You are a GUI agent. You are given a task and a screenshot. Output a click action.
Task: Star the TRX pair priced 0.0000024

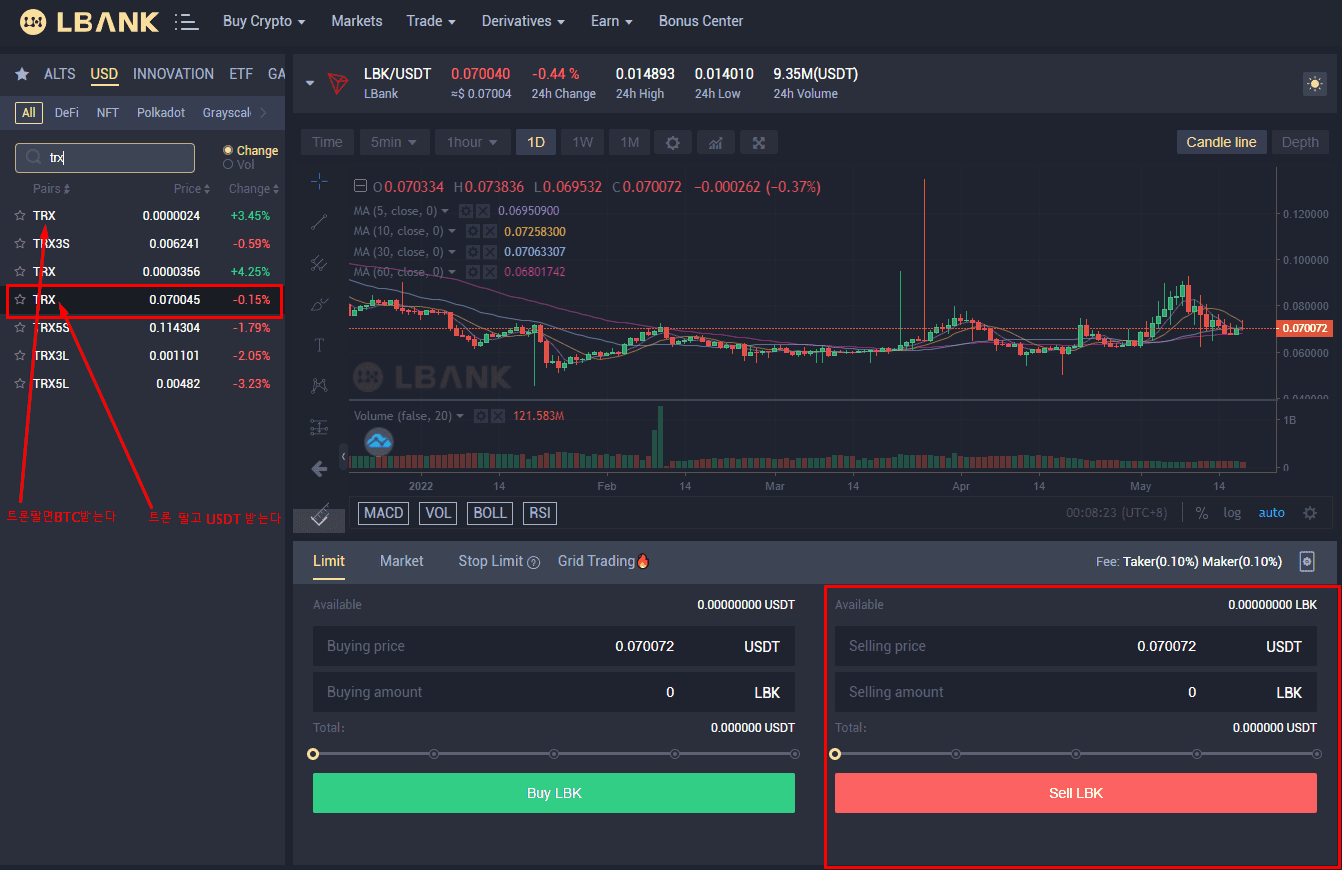19,215
